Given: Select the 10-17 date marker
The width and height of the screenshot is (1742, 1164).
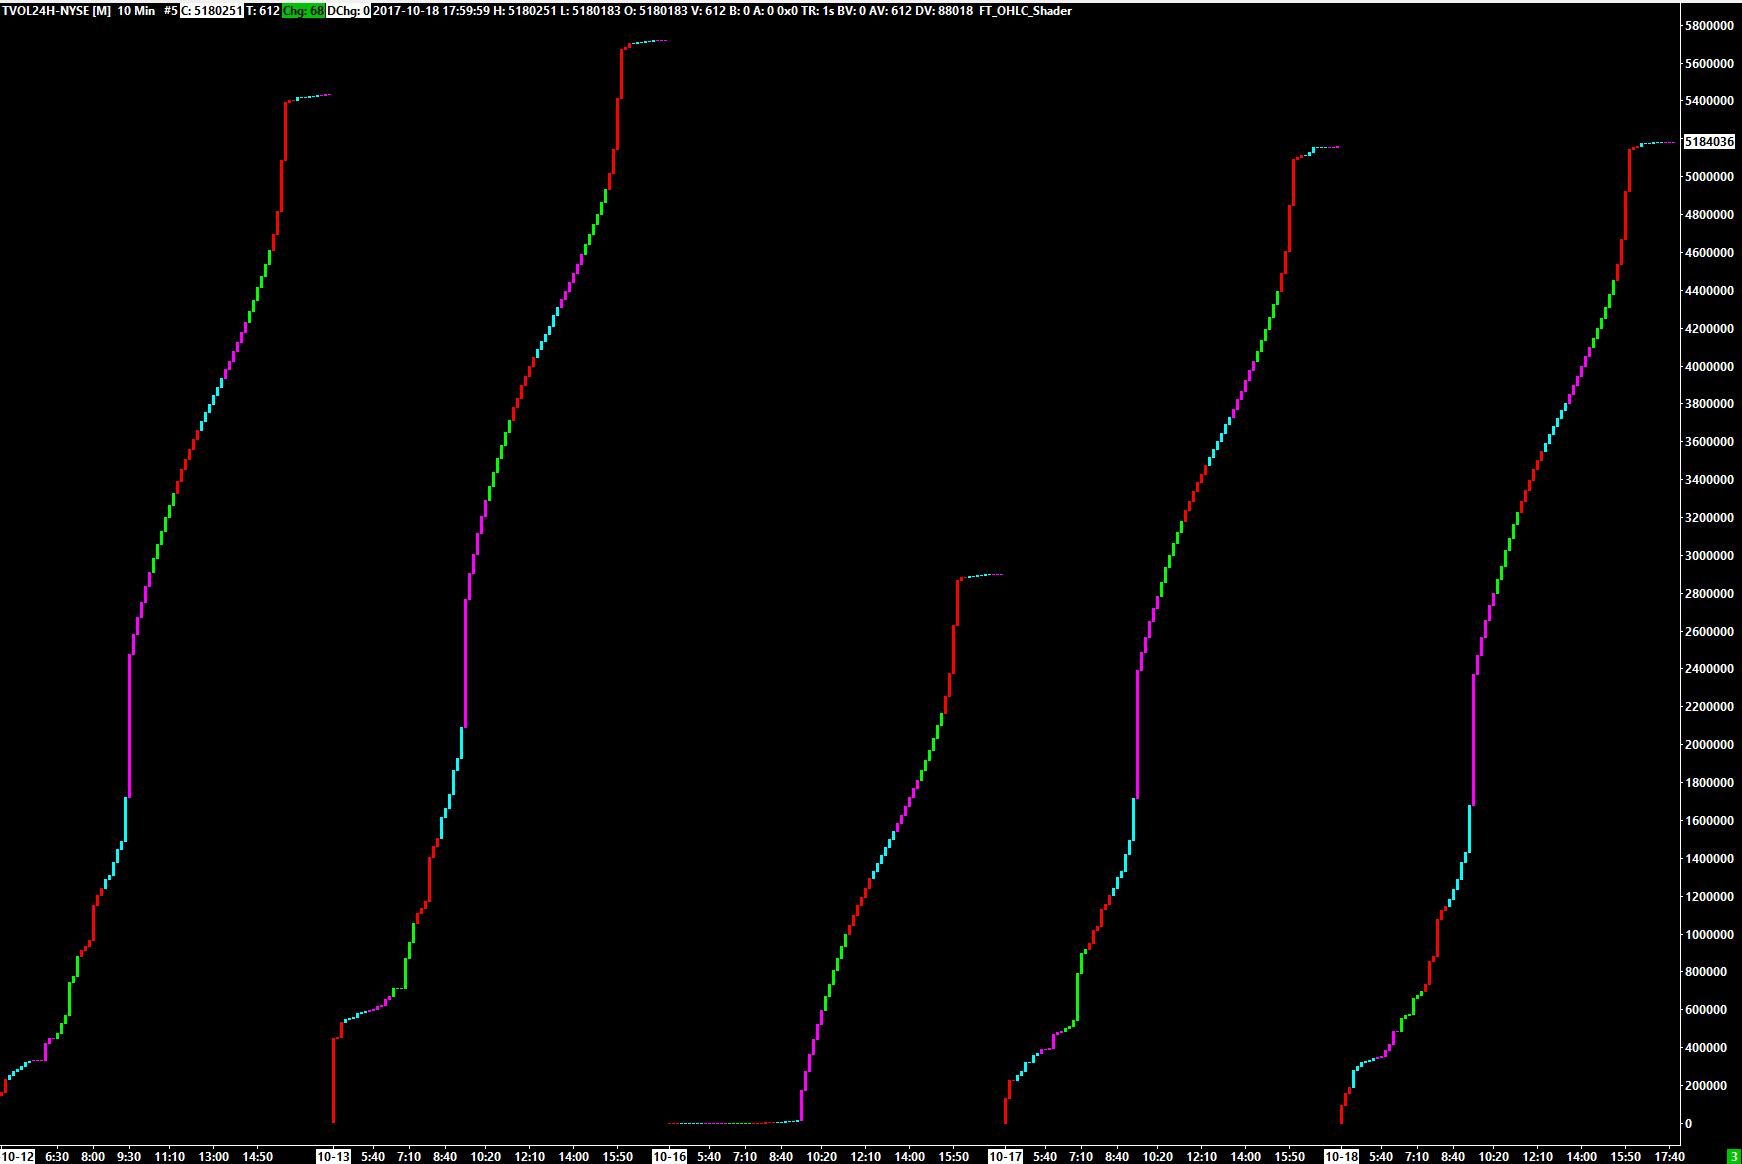Looking at the screenshot, I should 1005,1157.
